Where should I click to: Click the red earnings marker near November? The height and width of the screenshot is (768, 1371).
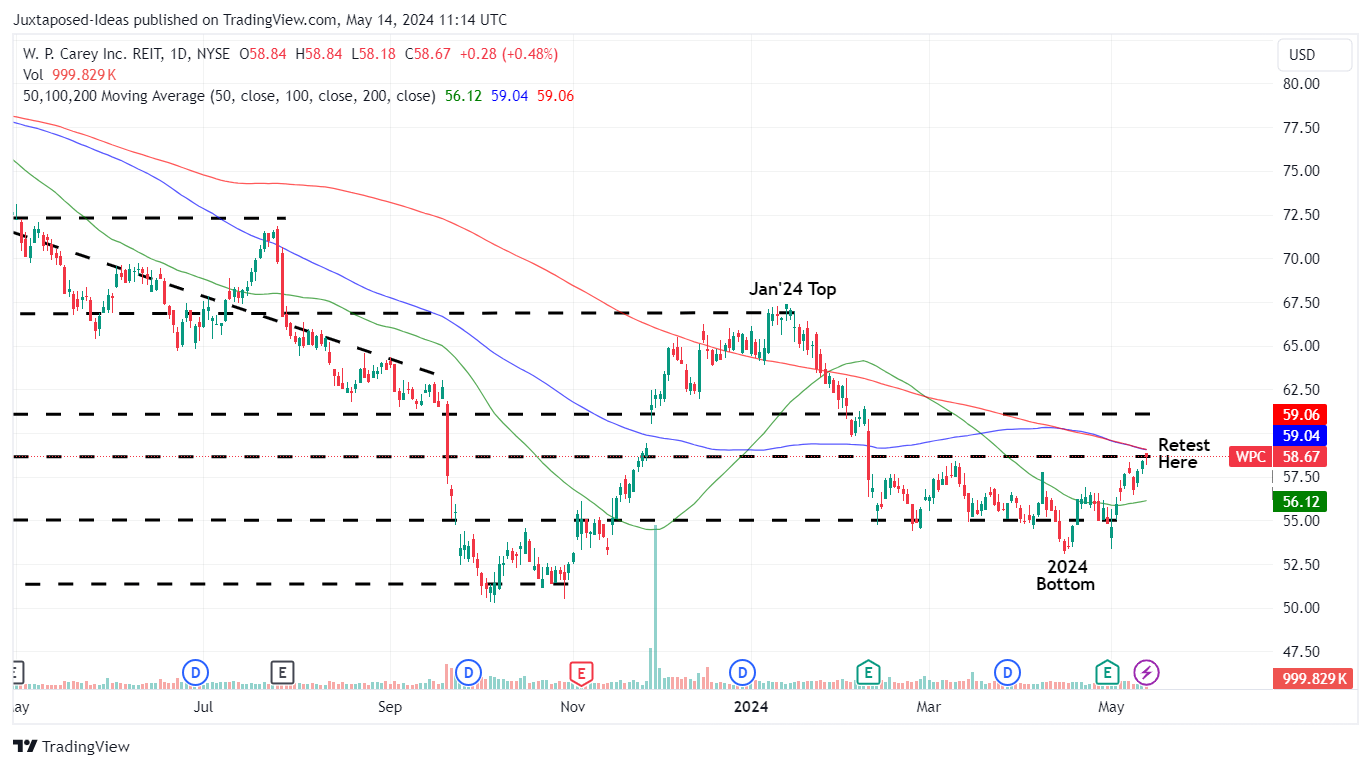[581, 673]
